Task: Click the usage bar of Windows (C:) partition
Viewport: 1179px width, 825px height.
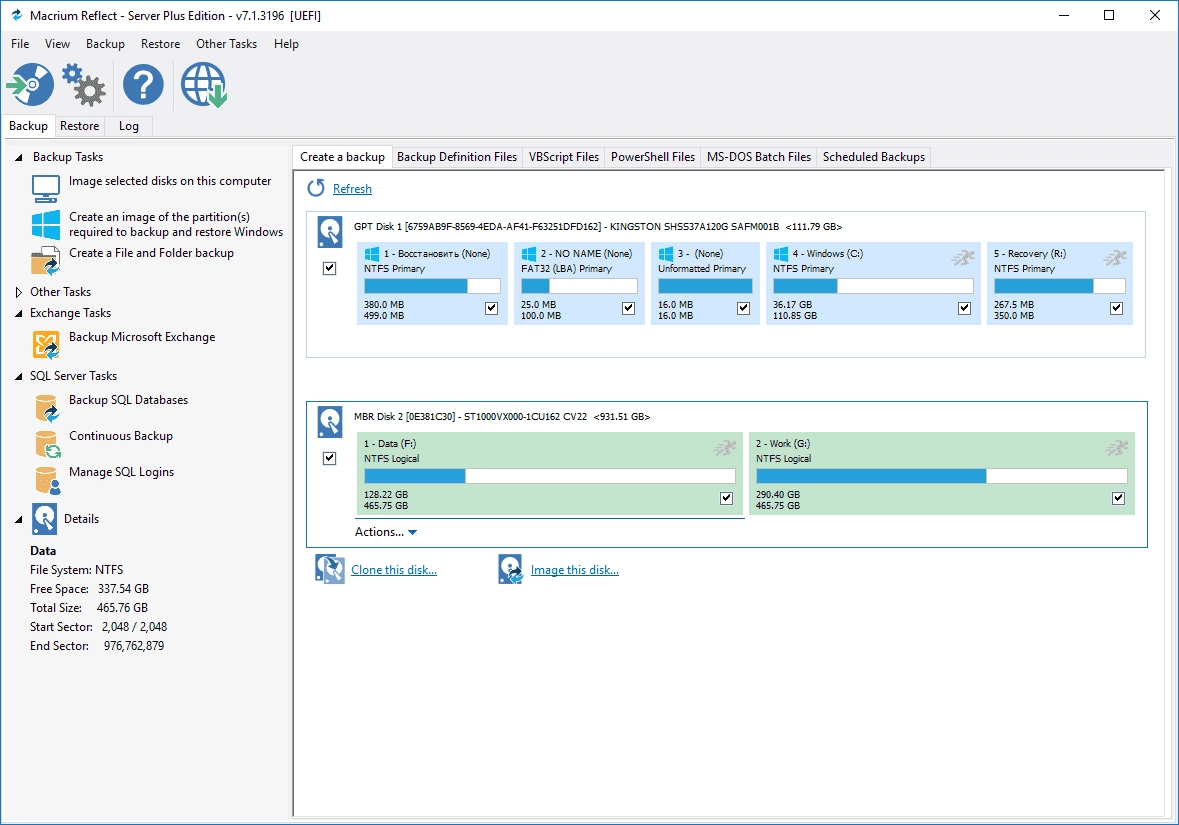Action: 873,286
